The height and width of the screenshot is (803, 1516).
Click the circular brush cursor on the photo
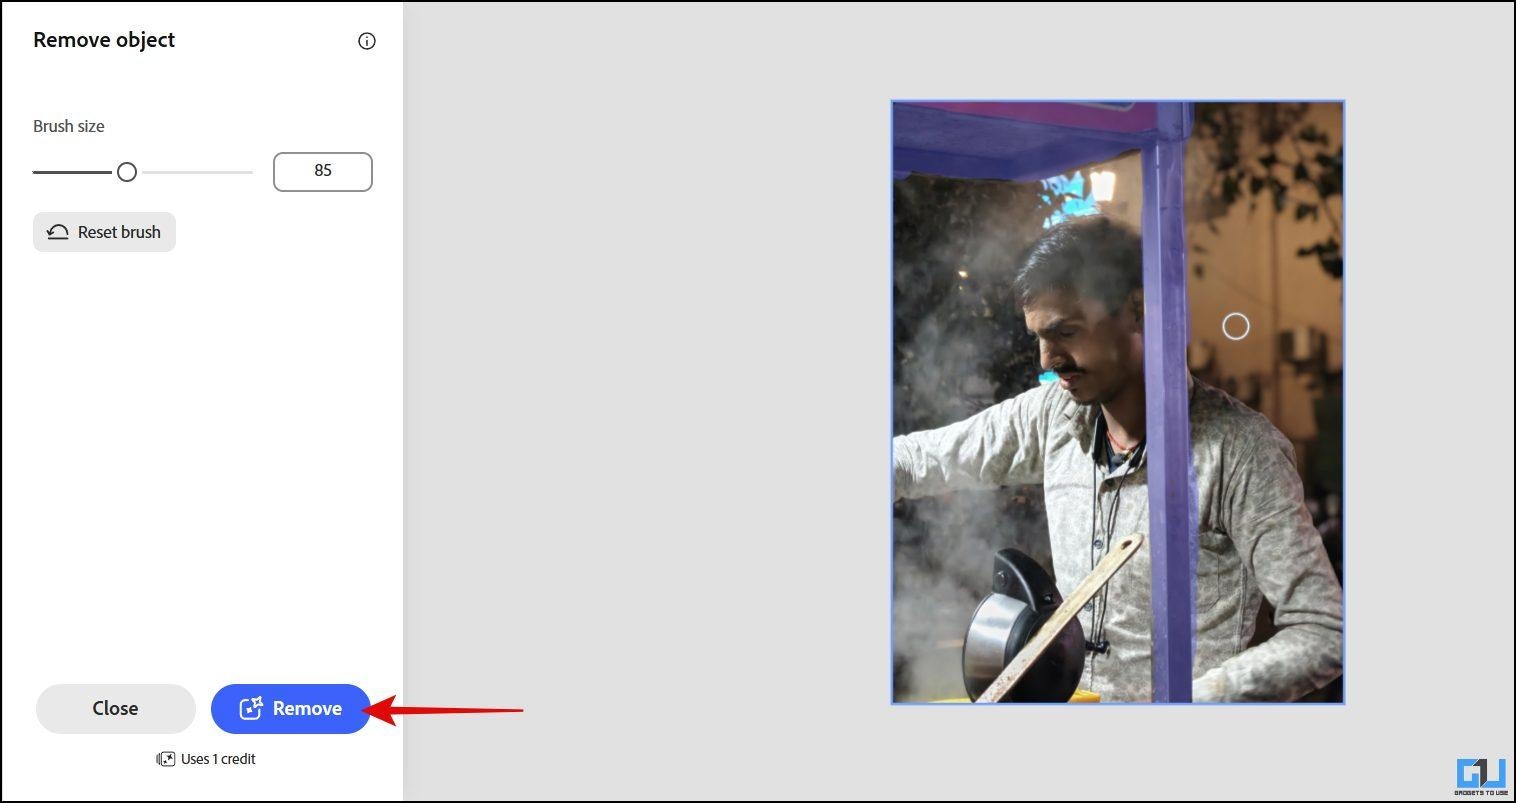(x=1236, y=326)
